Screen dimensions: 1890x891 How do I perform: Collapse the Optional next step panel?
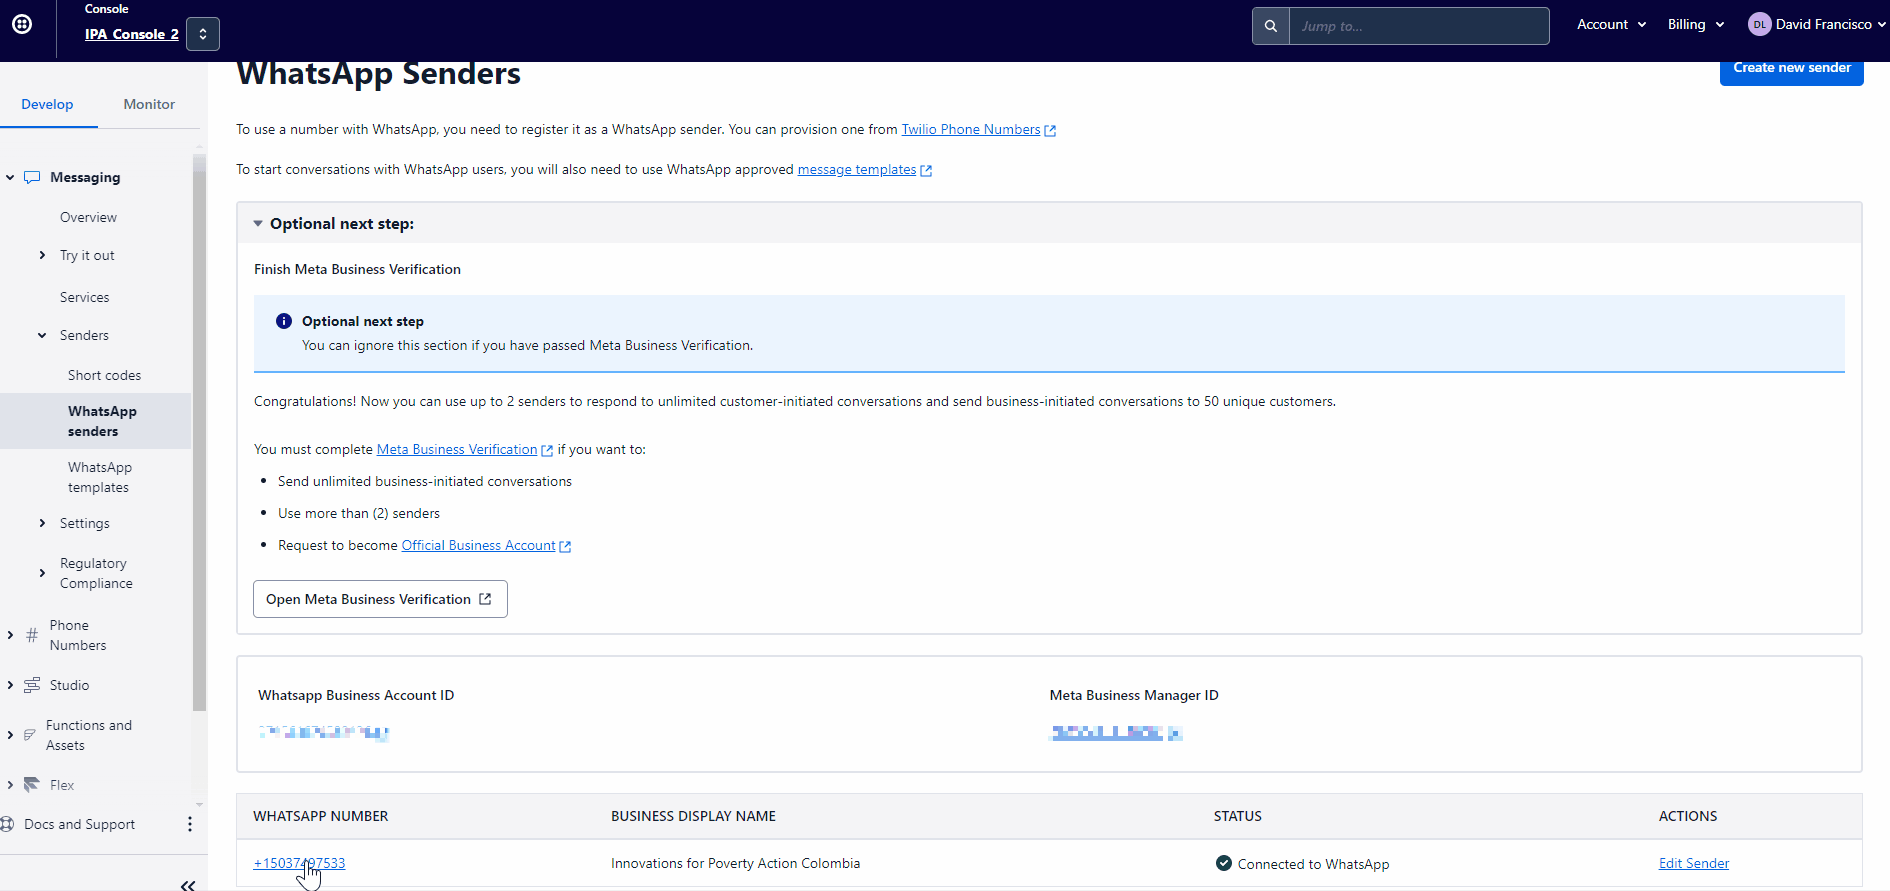(258, 223)
